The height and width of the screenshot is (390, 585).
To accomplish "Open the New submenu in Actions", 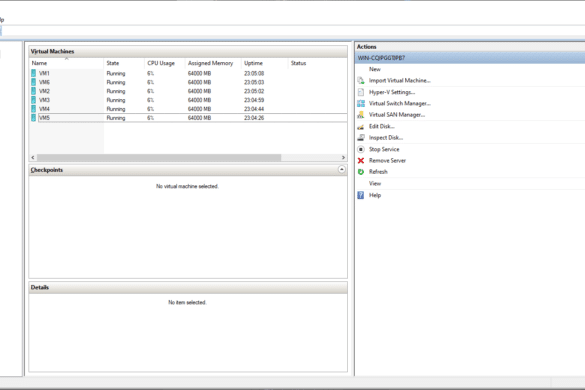I will 375,69.
